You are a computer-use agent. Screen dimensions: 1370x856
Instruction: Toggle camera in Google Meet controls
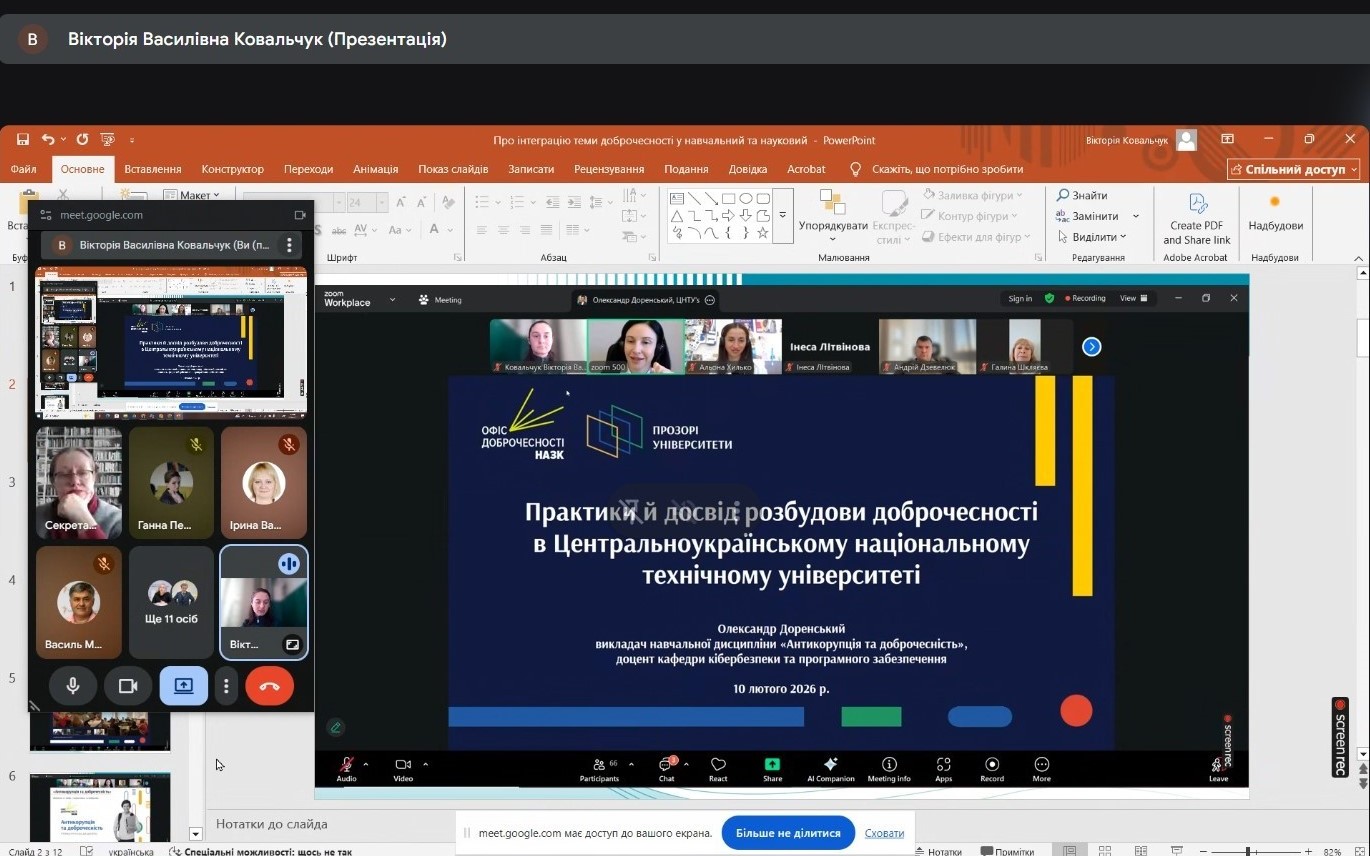128,686
